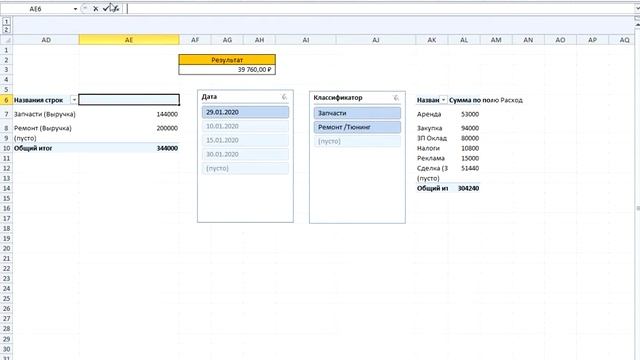640x360 pixels.
Task: Select the Запчасти (Выручка) cell
Action: tap(46, 114)
